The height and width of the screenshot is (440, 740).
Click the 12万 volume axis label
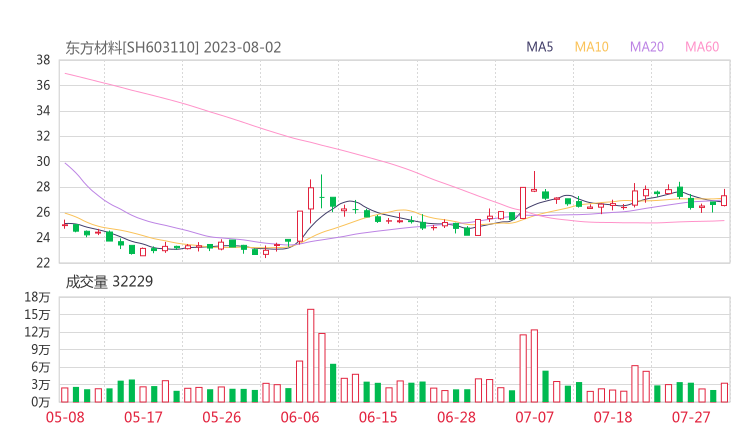[x=37, y=332]
